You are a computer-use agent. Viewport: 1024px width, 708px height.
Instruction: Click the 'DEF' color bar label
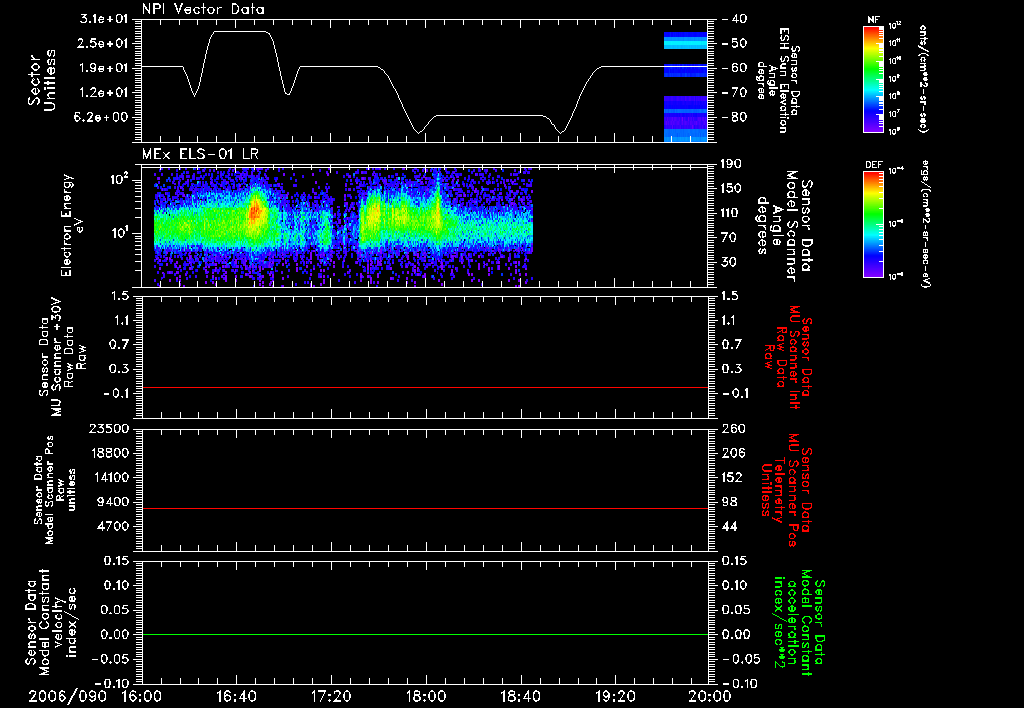coord(873,165)
